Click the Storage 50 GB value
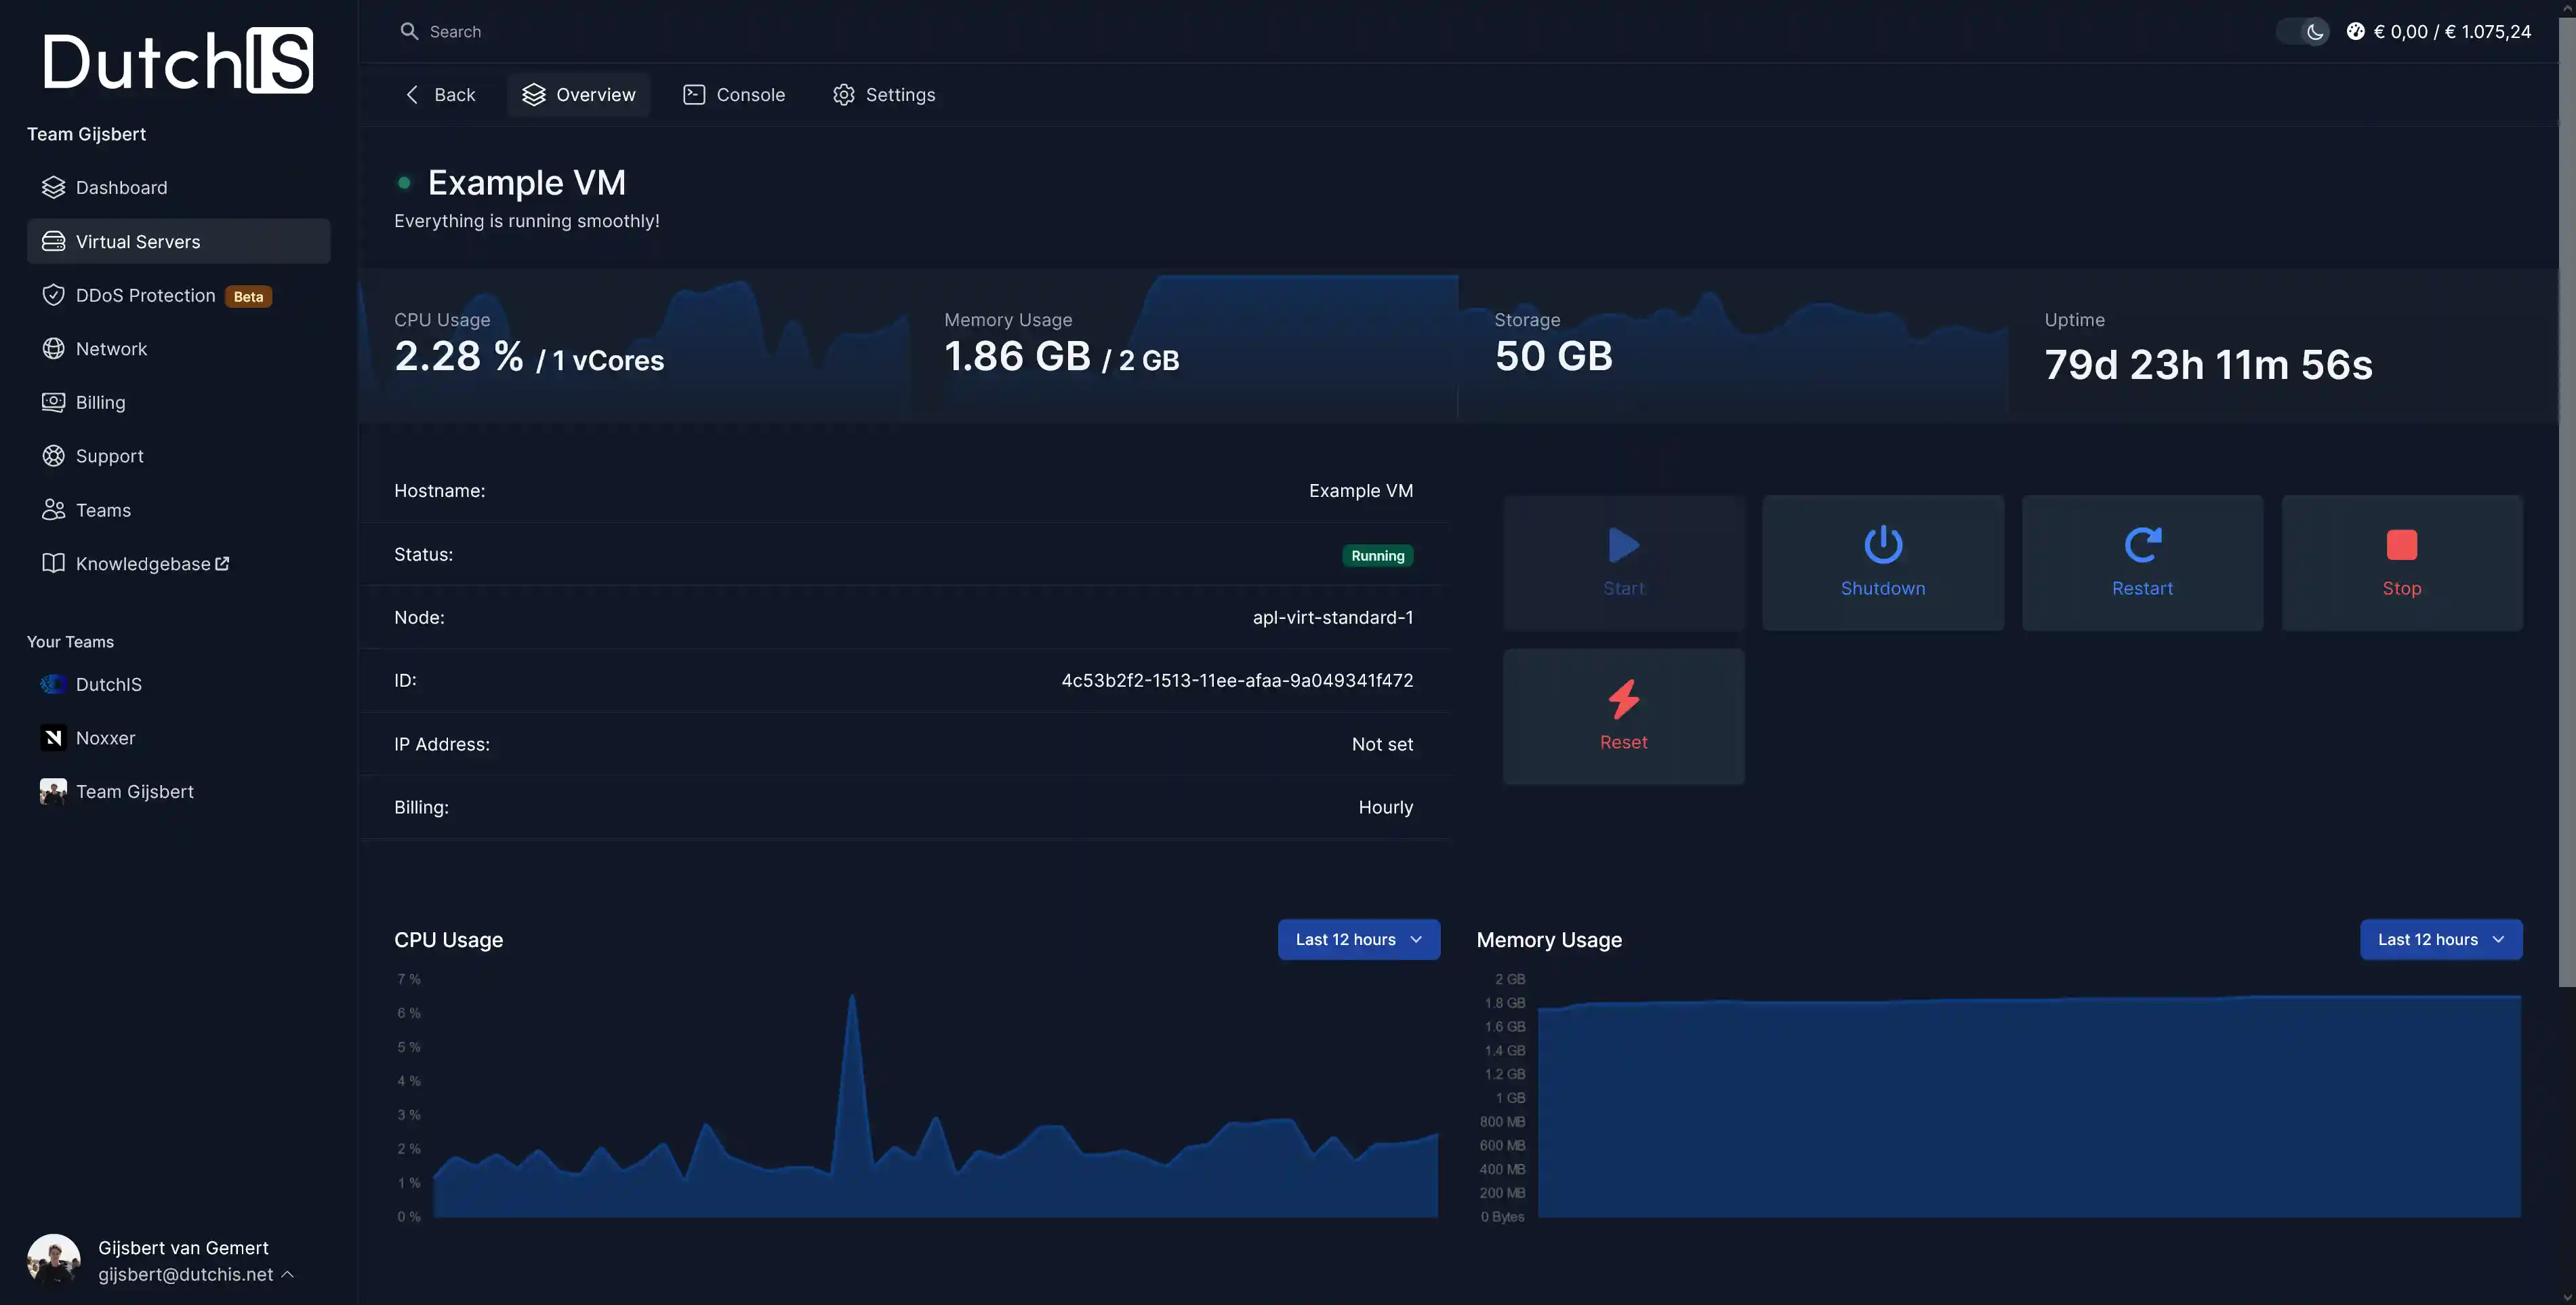This screenshot has width=2576, height=1305. point(1554,356)
